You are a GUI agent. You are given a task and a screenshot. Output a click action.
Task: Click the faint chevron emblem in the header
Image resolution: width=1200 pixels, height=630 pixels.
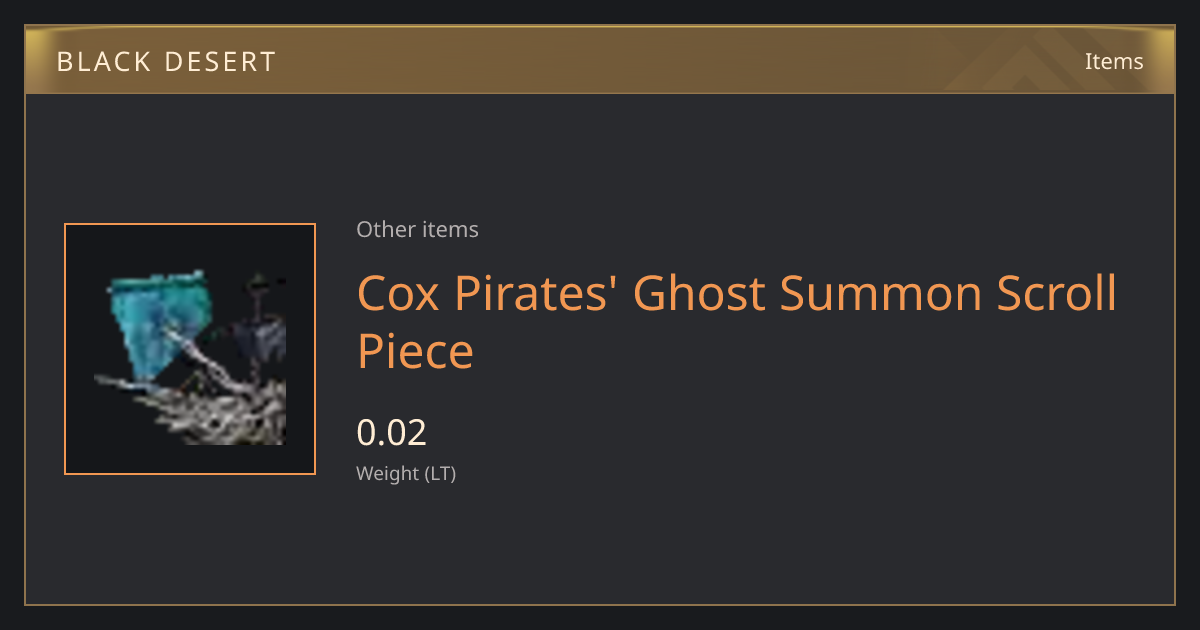1040,62
